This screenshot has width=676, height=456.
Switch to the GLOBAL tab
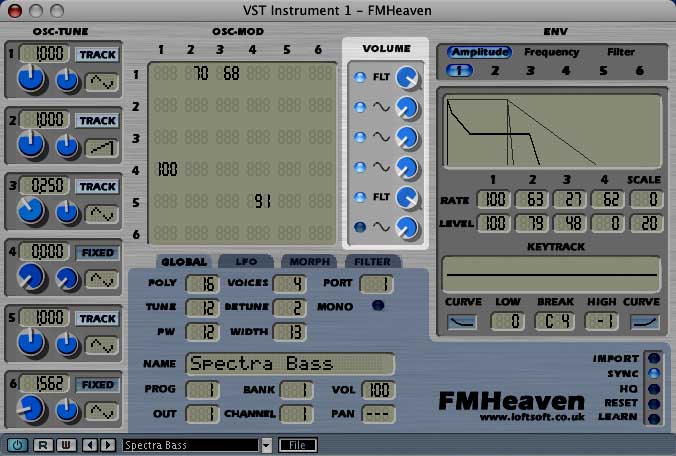[x=184, y=262]
